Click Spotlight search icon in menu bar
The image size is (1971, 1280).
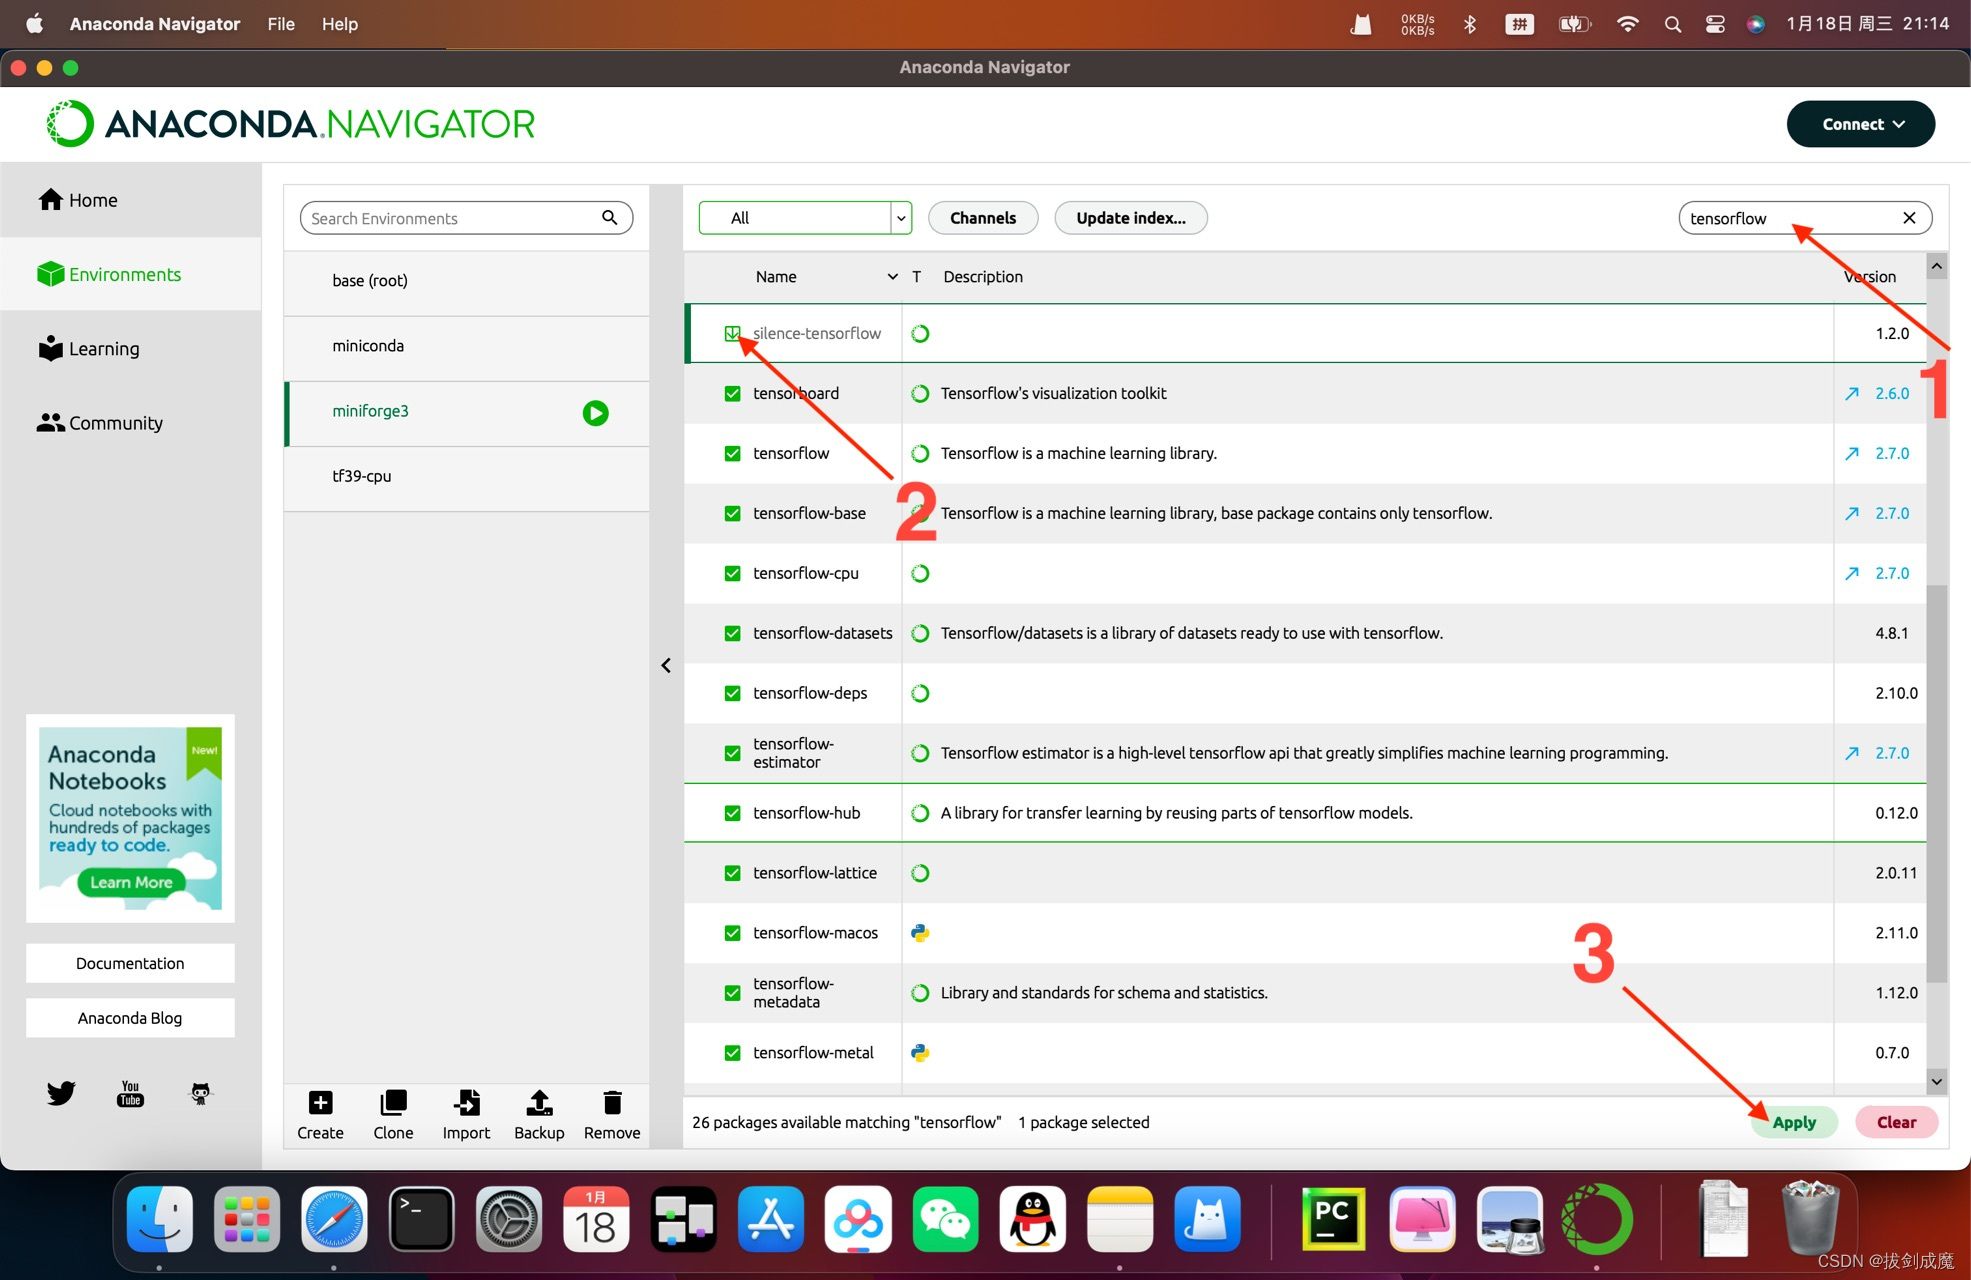coord(1672,24)
